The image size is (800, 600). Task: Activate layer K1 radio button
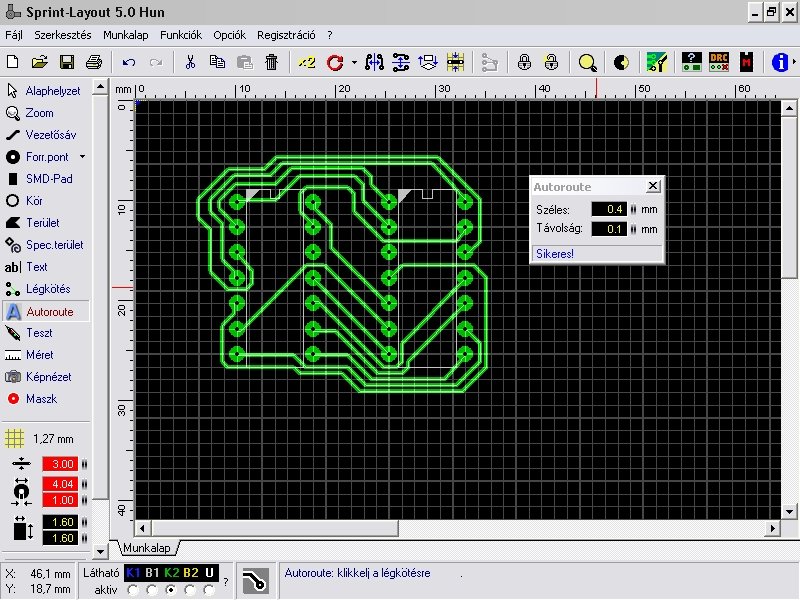pyautogui.click(x=133, y=590)
